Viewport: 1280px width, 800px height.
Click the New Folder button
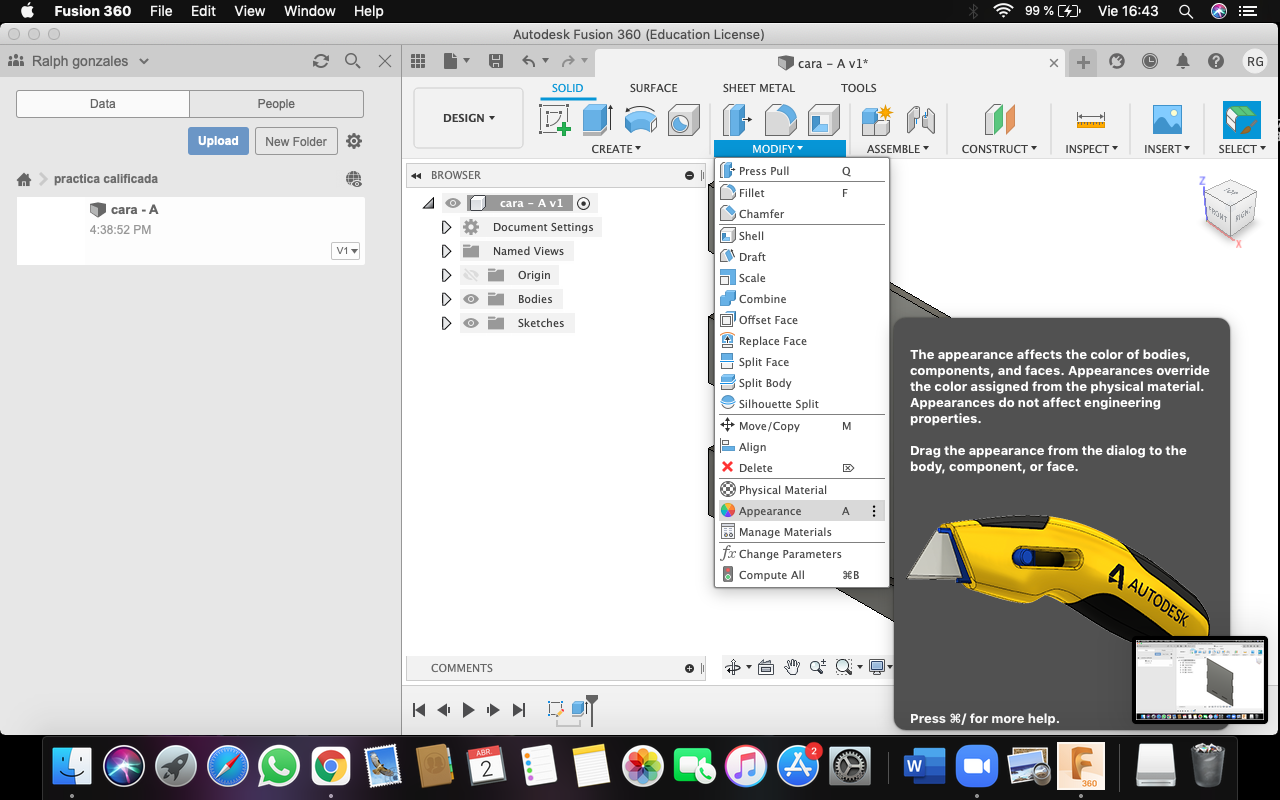click(x=296, y=141)
